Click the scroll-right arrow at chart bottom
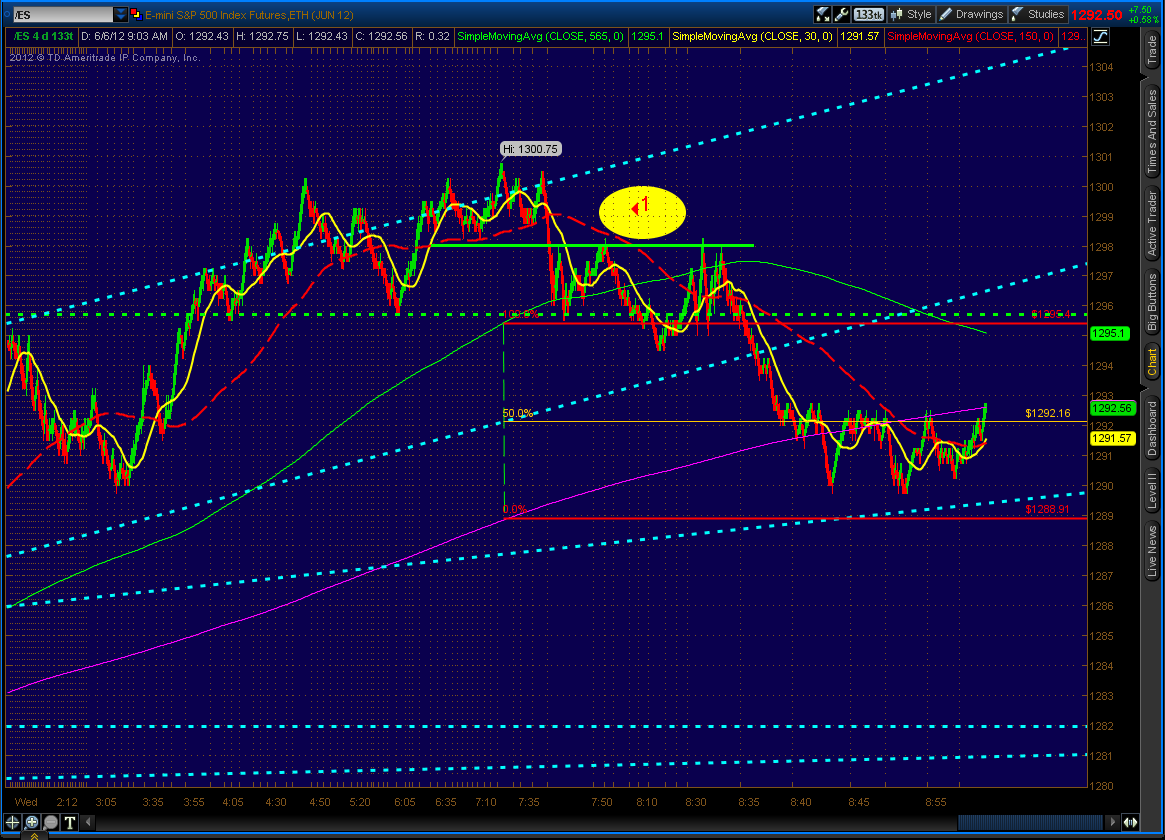Image resolution: width=1165 pixels, height=840 pixels. 1112,822
